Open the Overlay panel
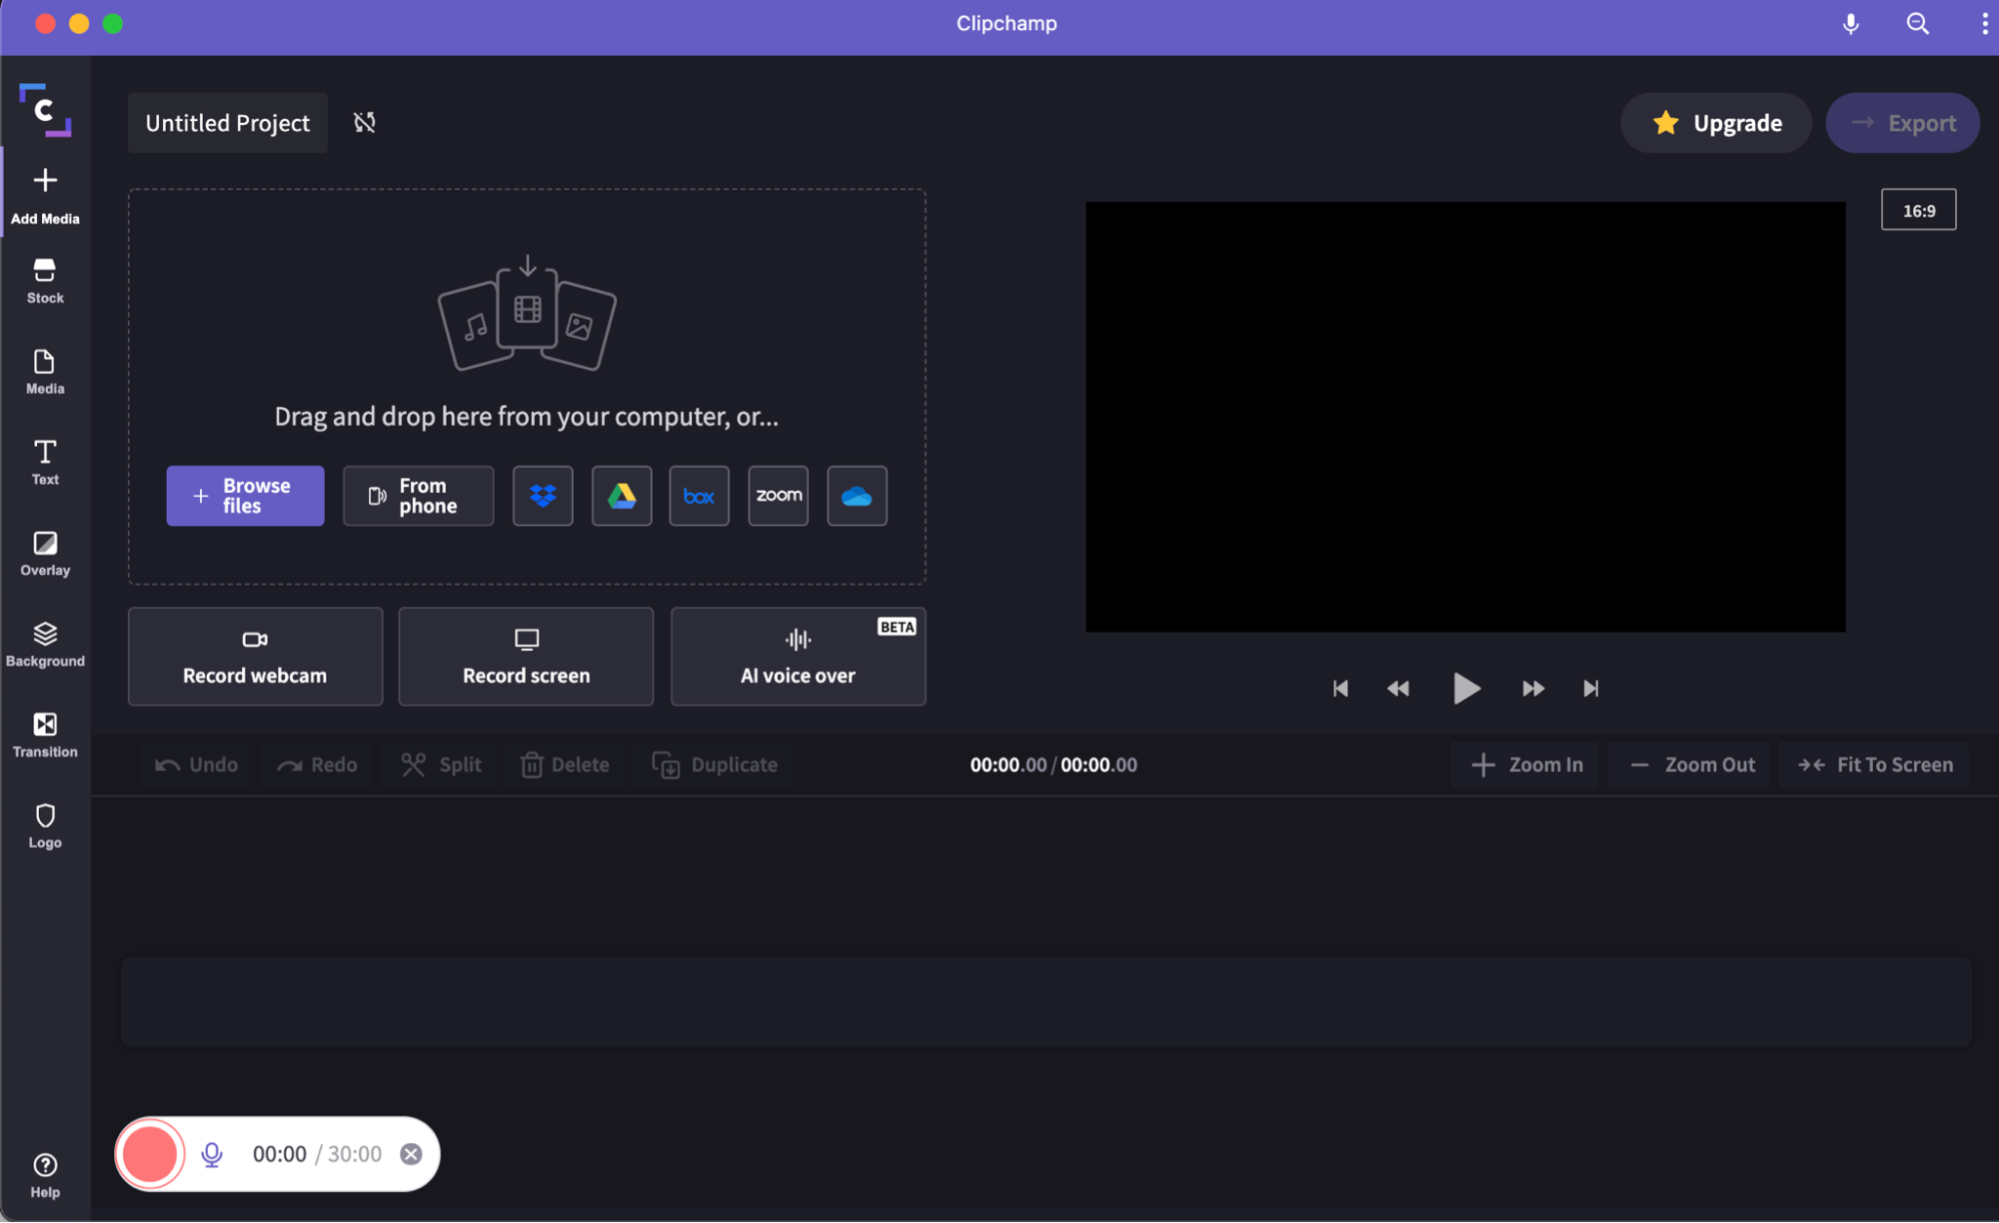 click(45, 553)
